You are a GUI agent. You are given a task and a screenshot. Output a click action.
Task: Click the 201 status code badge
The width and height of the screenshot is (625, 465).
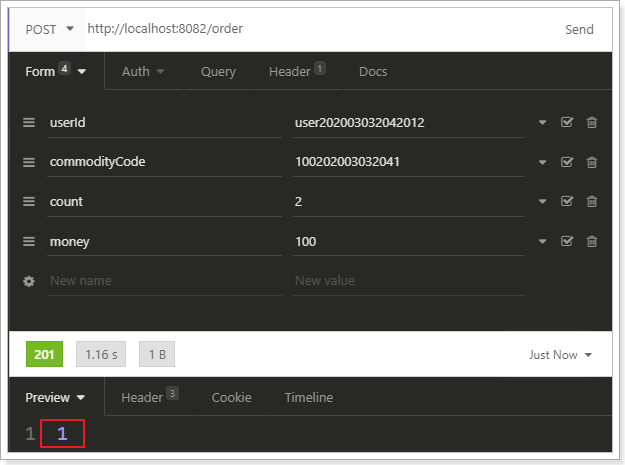click(45, 354)
